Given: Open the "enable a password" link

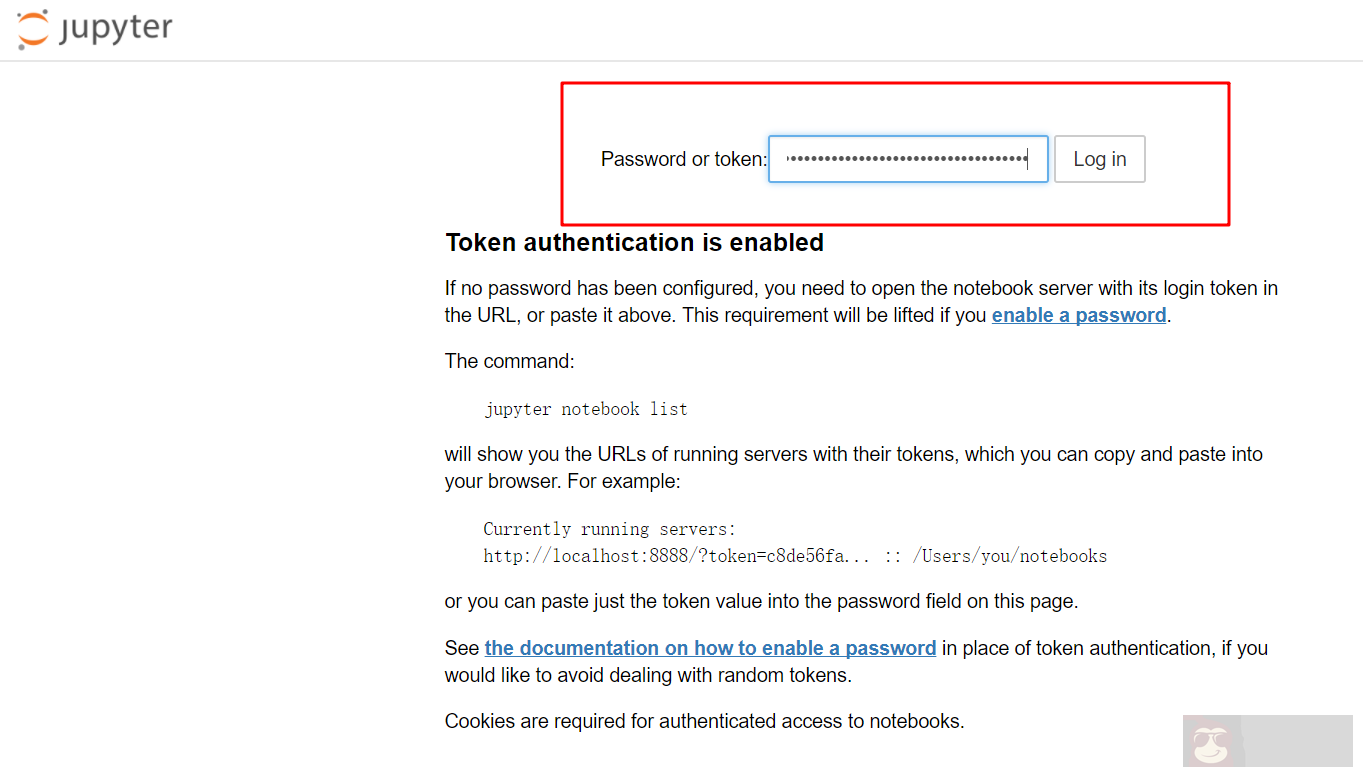Looking at the screenshot, I should [1078, 315].
